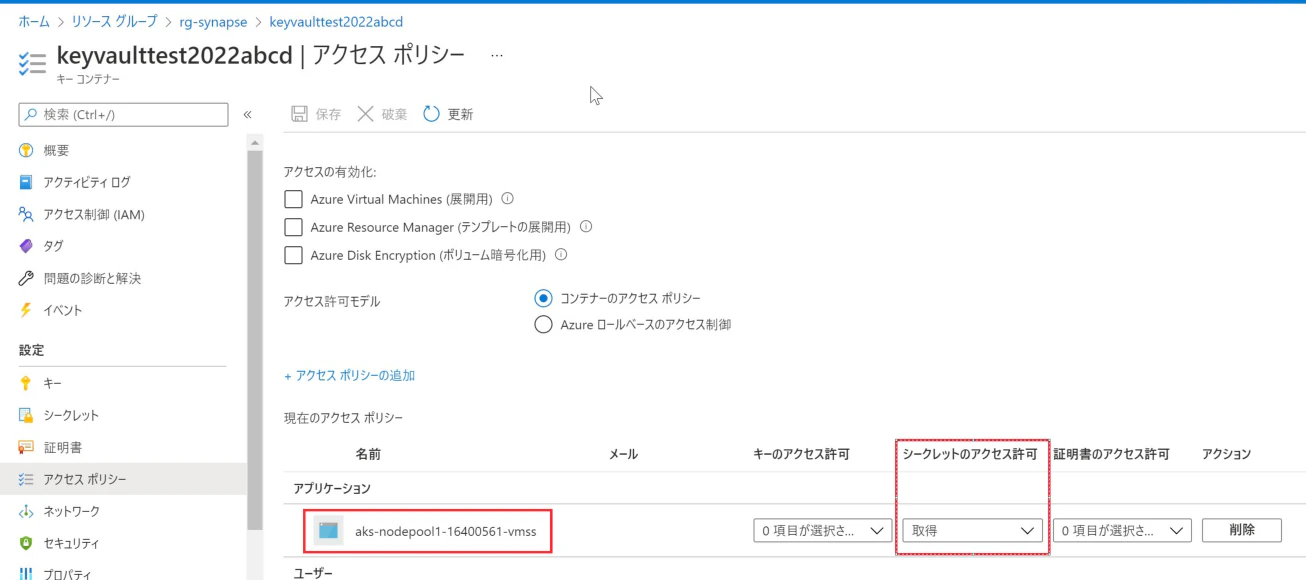
Task: Click keyvaulttest2022abcd breadcrumb link
Action: point(336,21)
